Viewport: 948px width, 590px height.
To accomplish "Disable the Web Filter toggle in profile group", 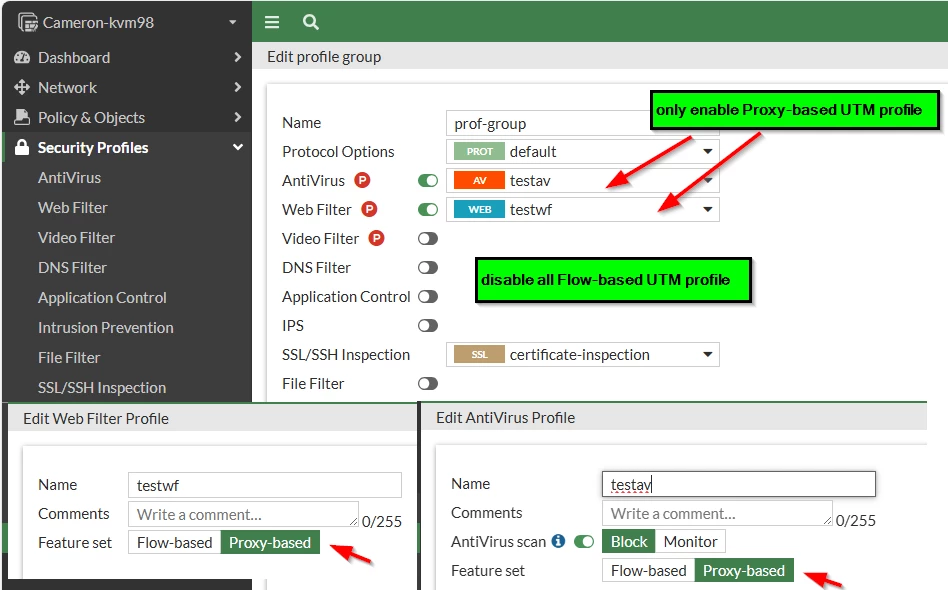I will 428,209.
